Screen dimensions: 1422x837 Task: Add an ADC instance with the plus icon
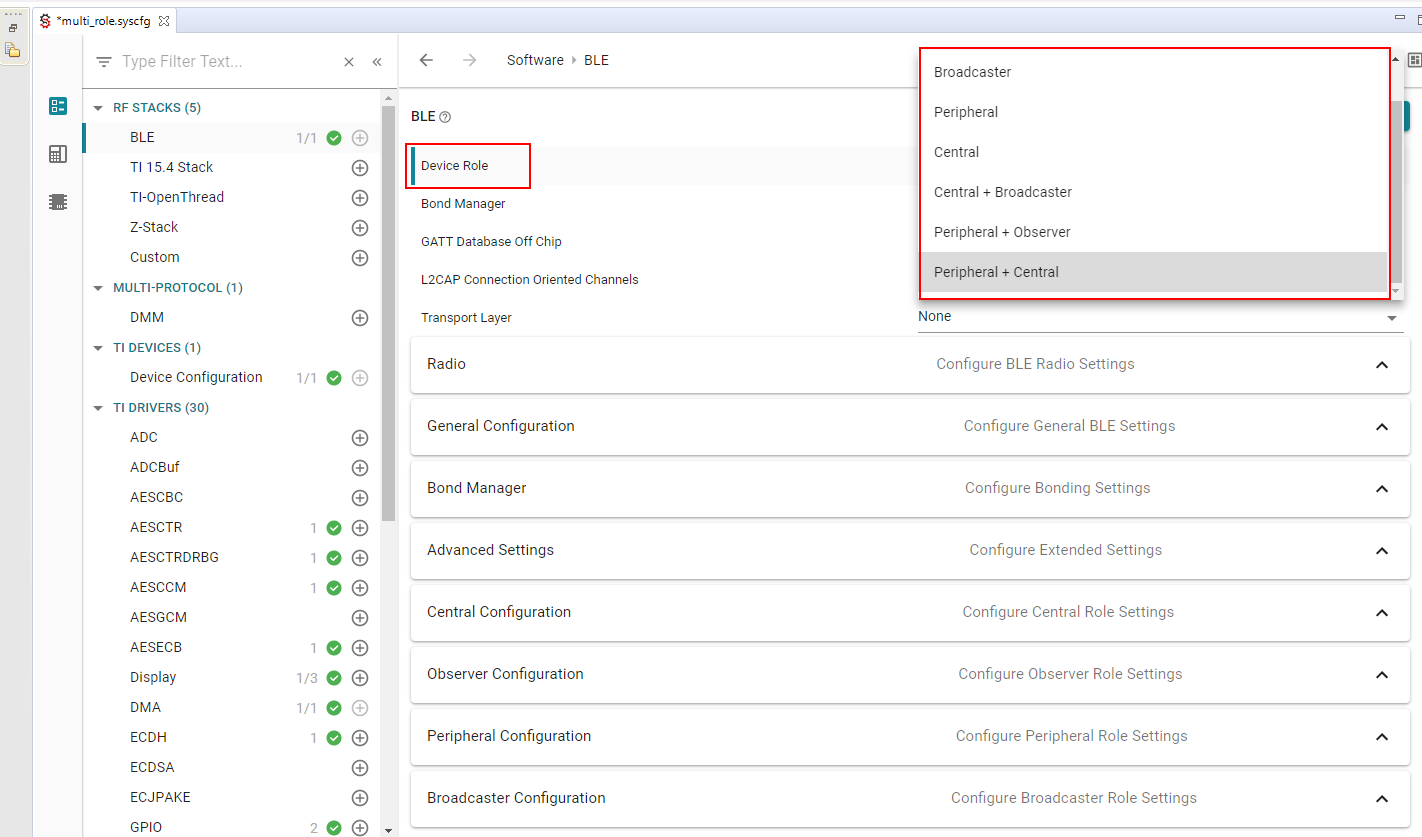(360, 438)
